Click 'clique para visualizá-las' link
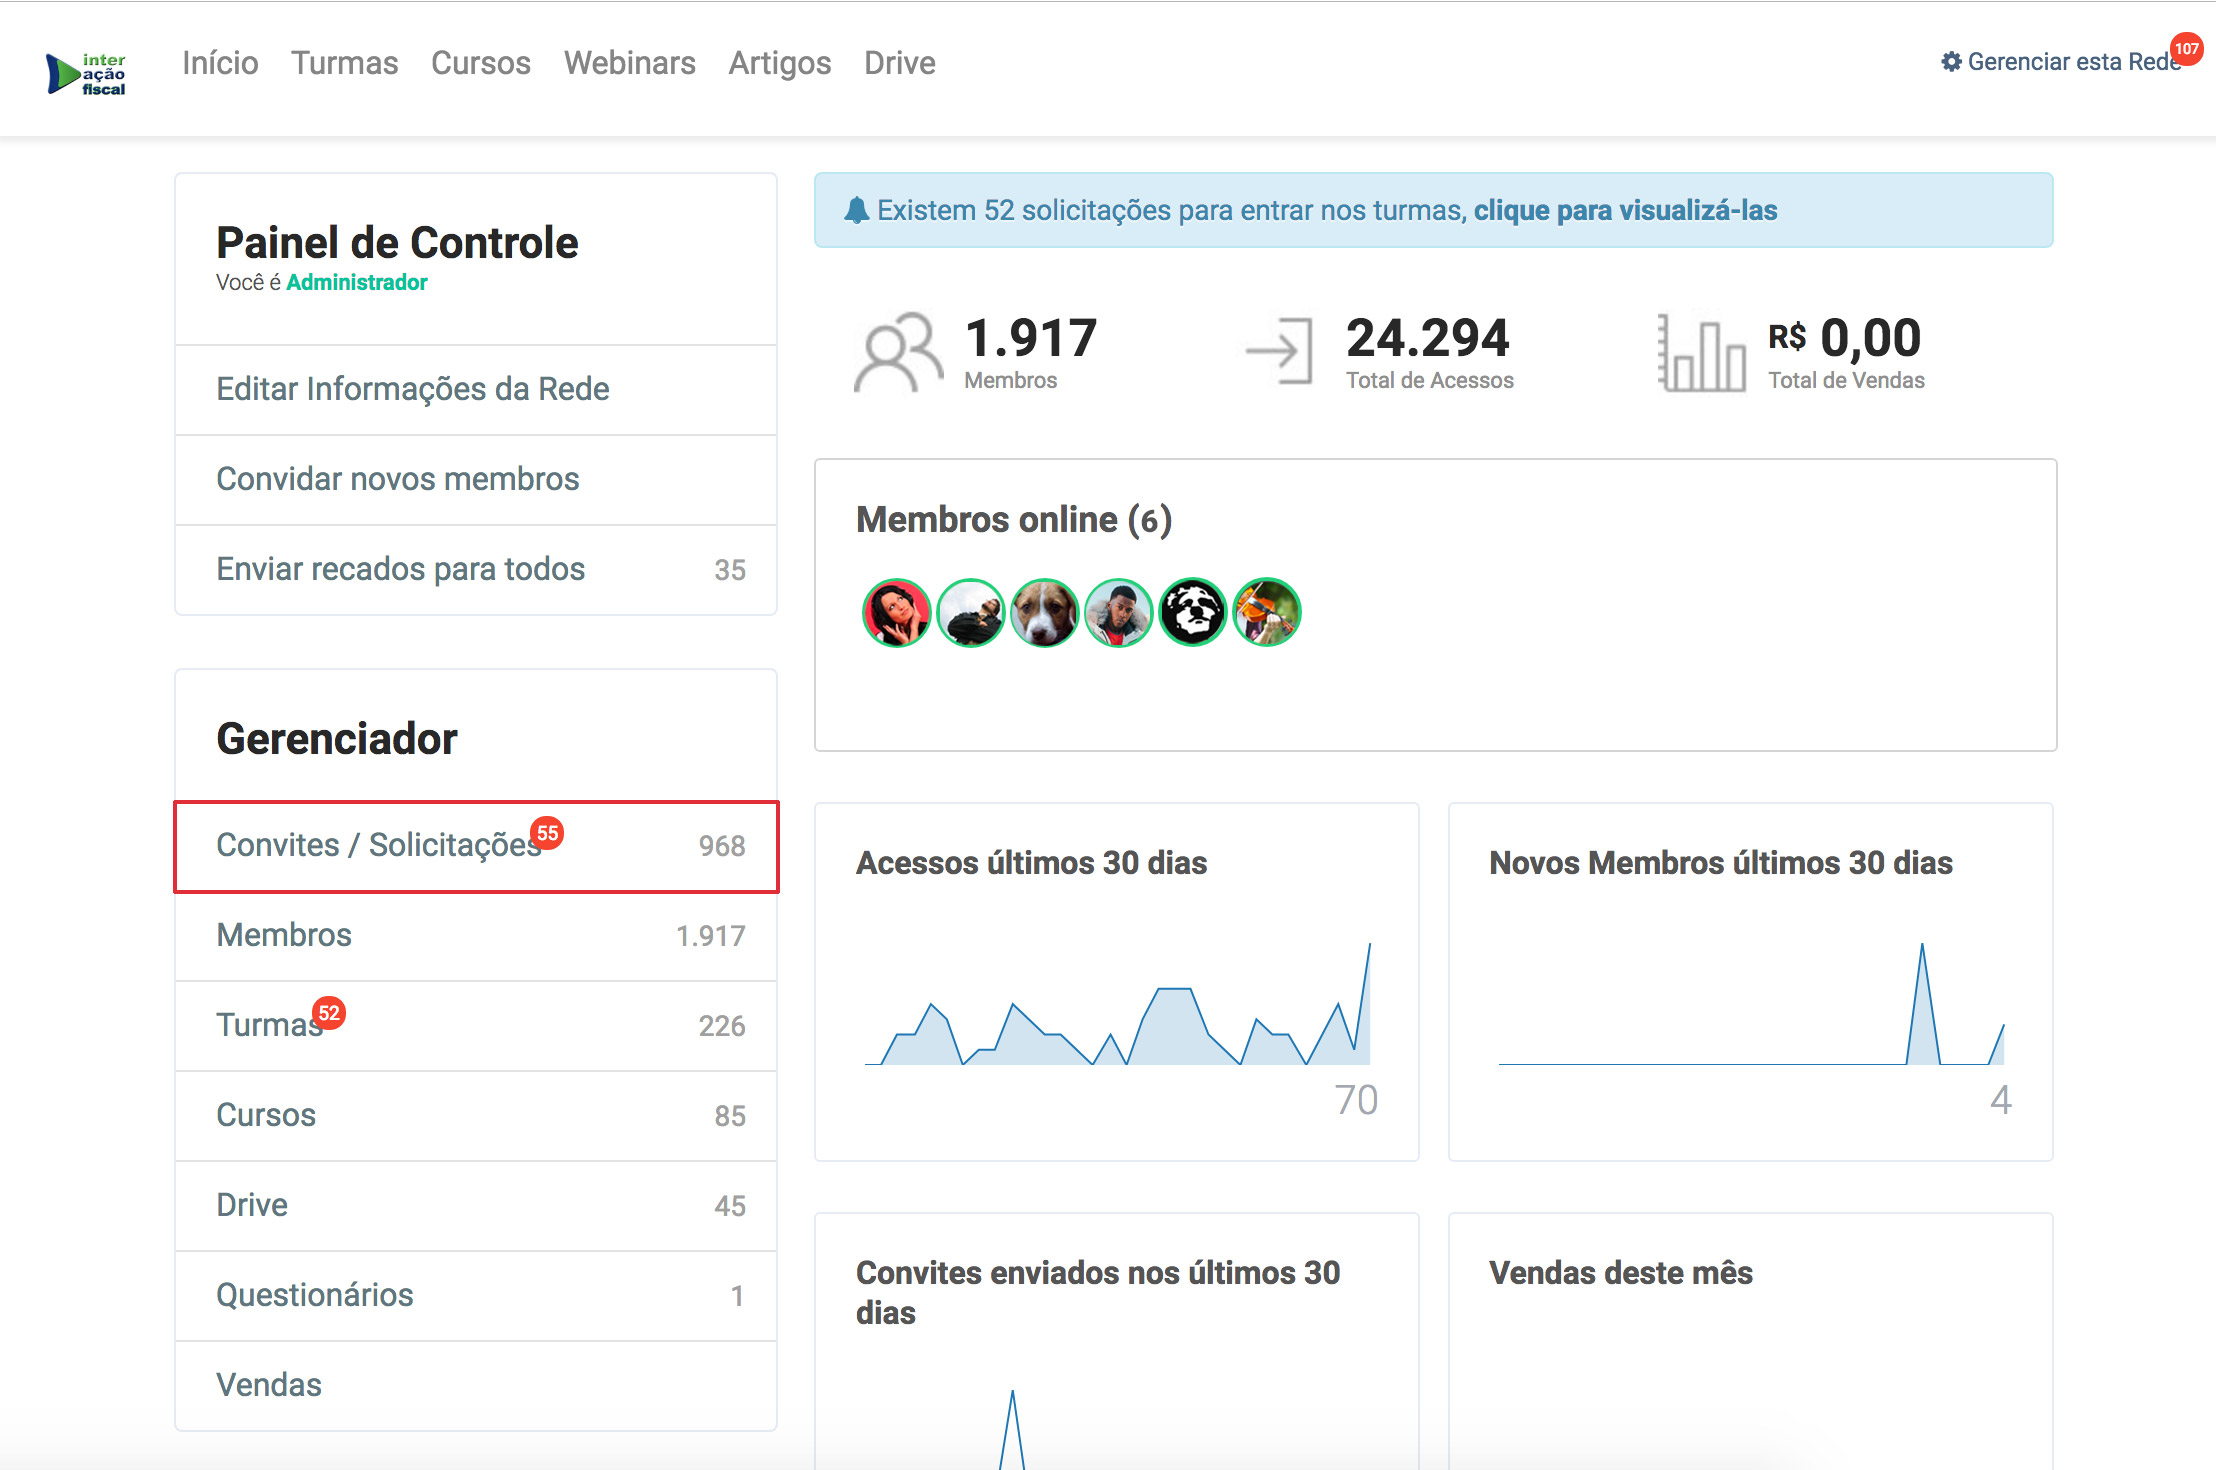 tap(1625, 210)
